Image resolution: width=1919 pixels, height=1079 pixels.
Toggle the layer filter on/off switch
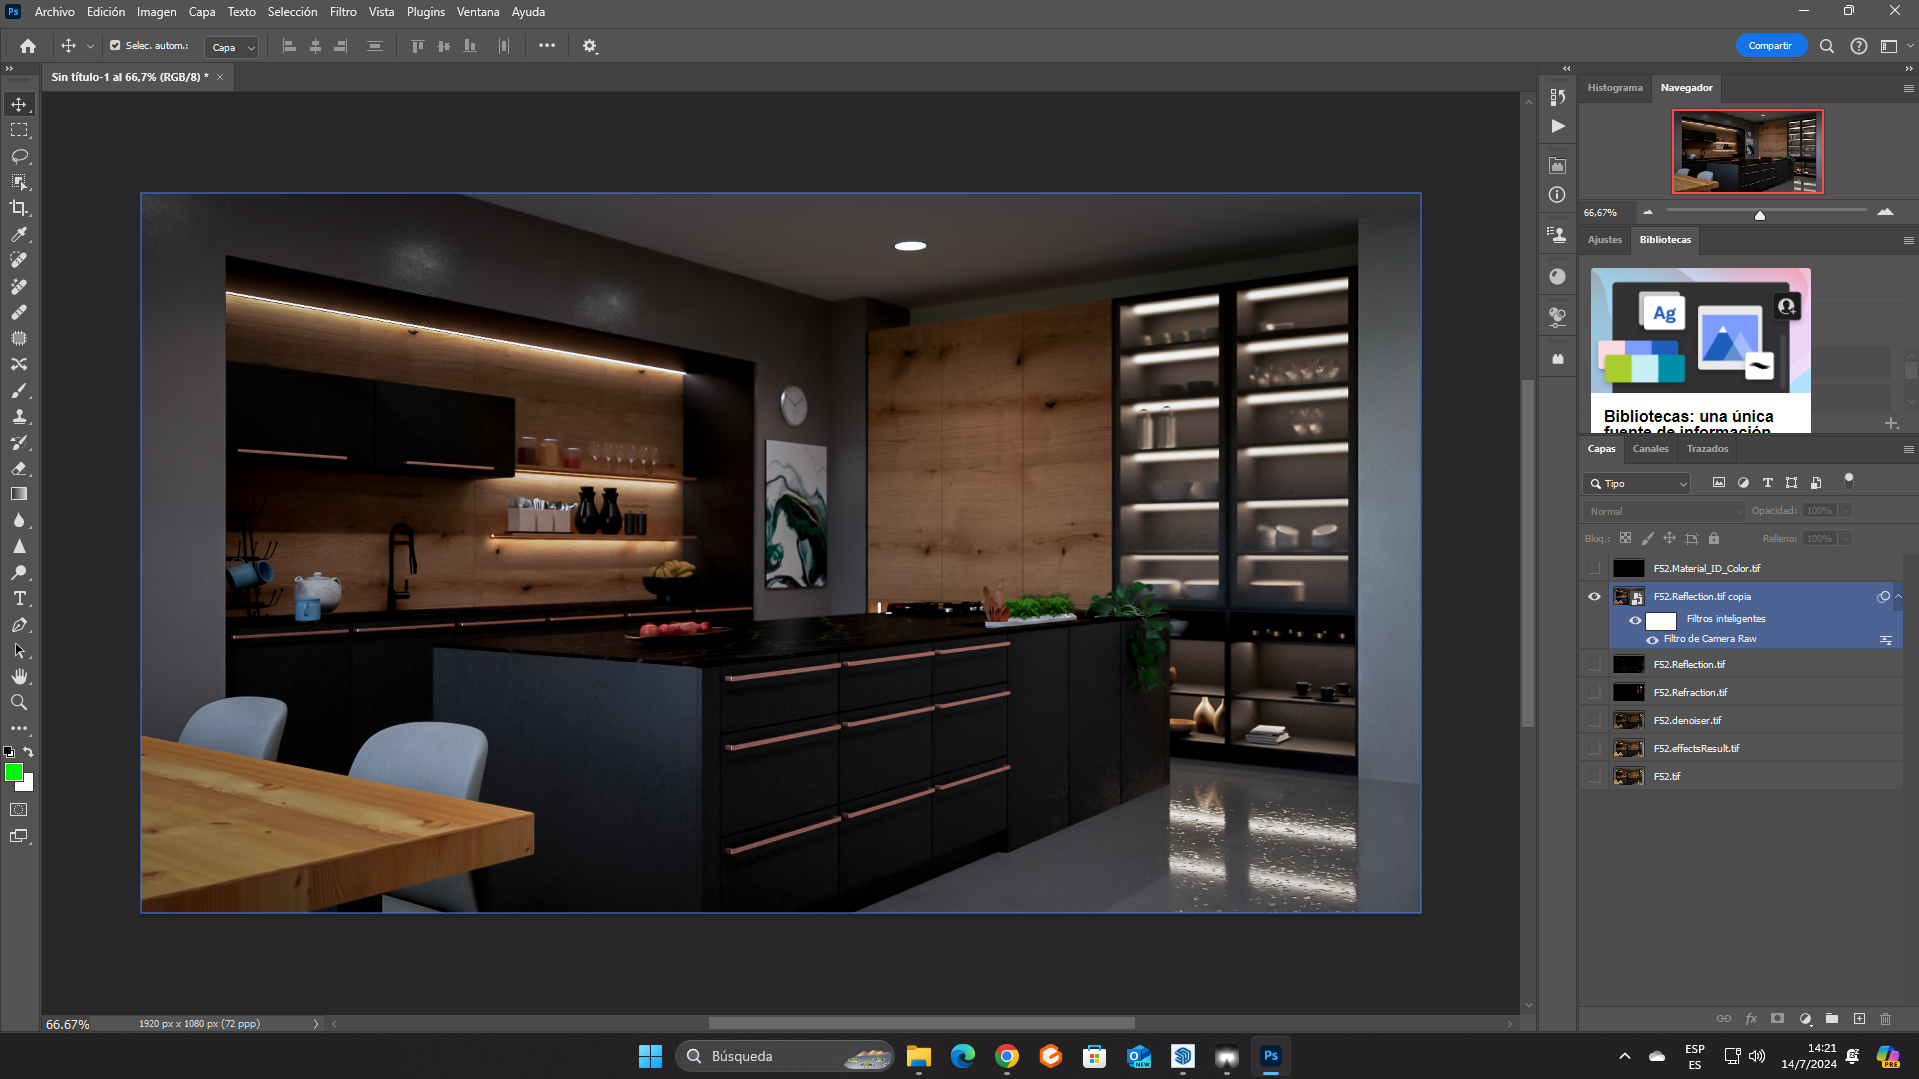point(1849,481)
